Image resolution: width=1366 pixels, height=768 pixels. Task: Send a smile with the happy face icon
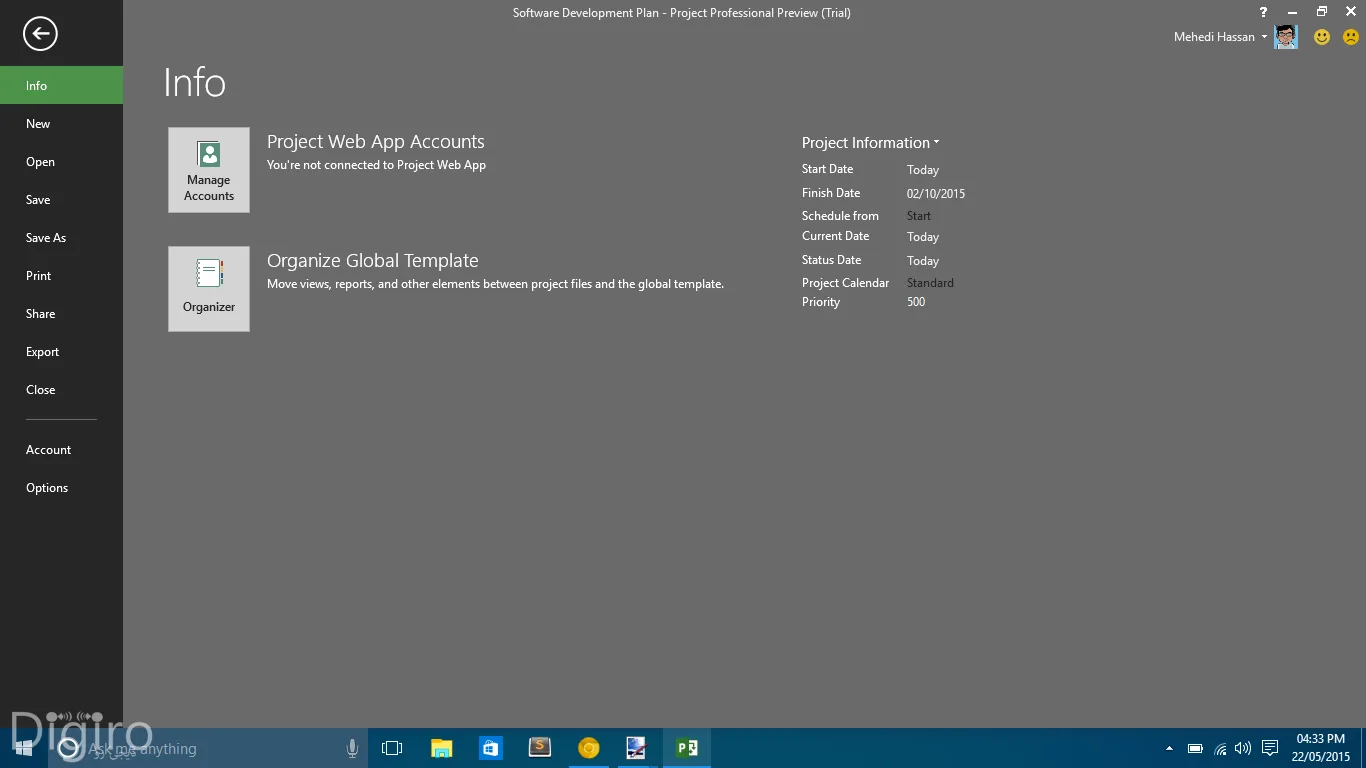coord(1322,37)
